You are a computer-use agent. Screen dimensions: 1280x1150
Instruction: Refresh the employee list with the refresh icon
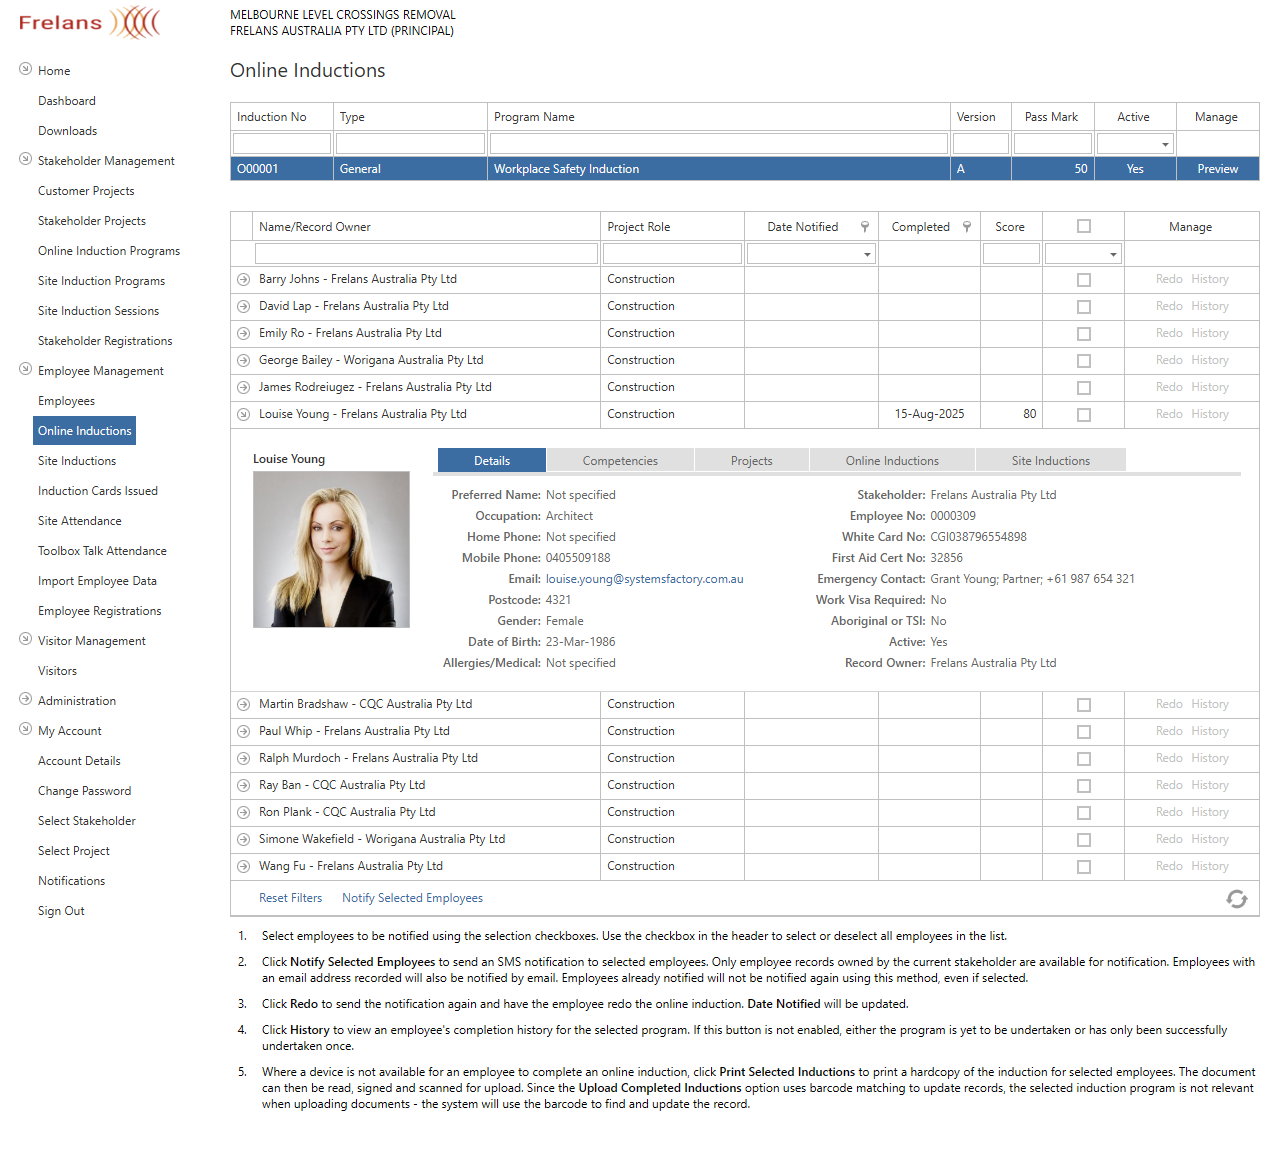1237,899
